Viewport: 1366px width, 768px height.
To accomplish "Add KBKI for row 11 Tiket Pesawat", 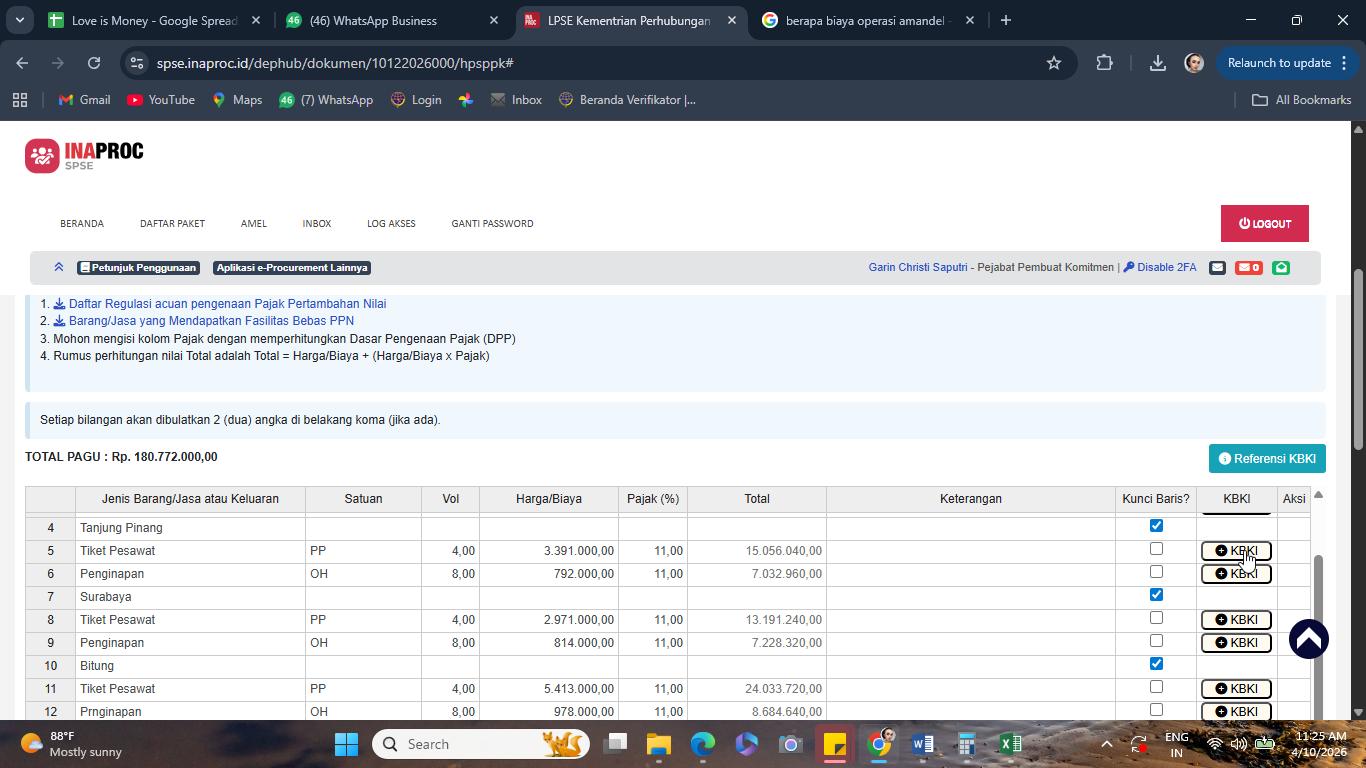I will point(1236,689).
